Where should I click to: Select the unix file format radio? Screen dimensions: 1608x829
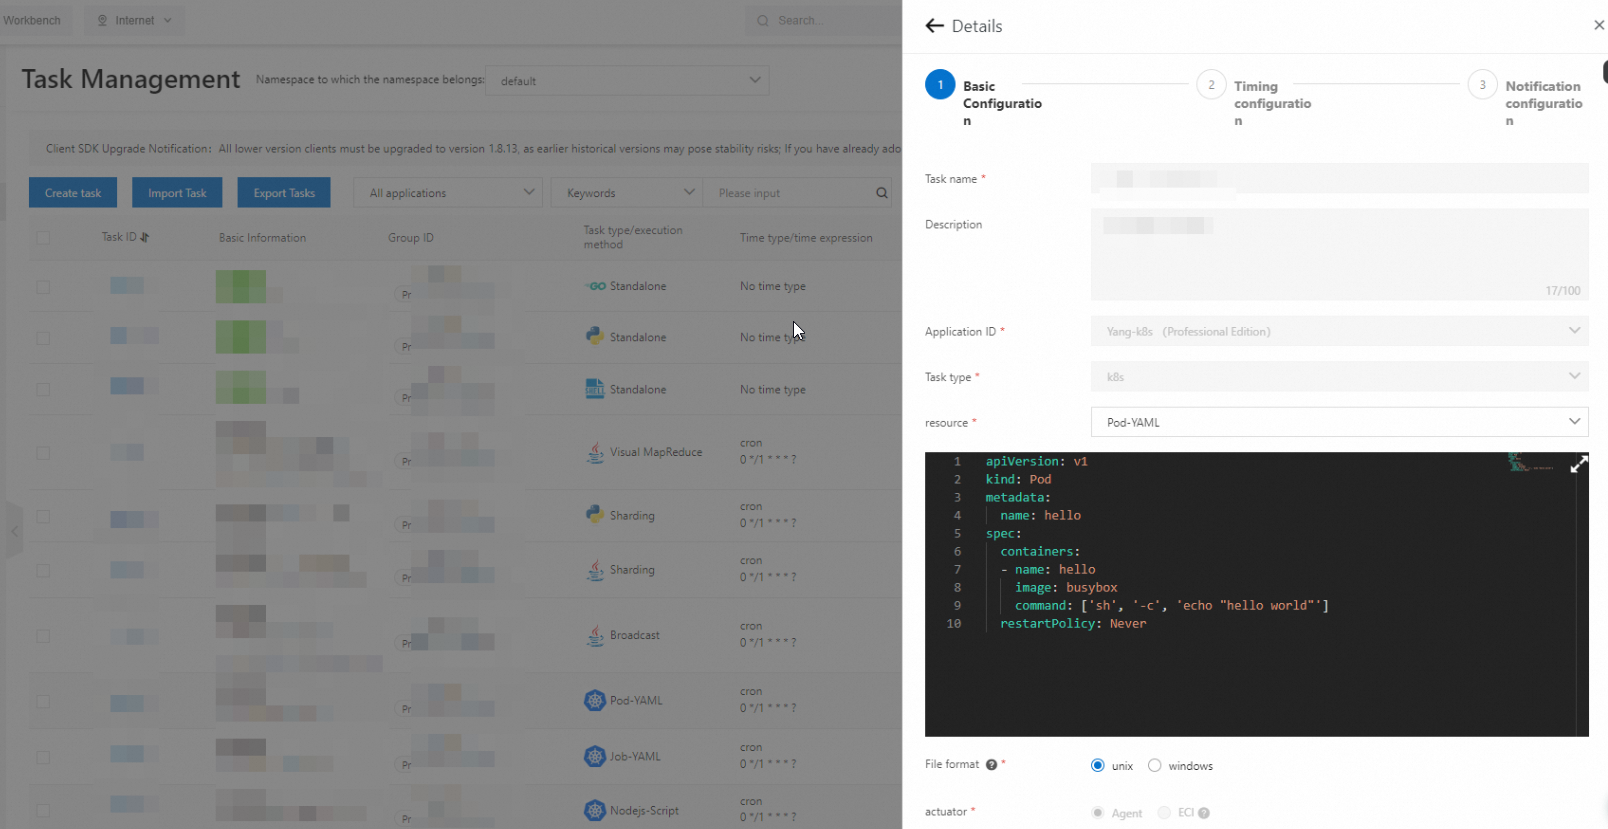point(1098,765)
